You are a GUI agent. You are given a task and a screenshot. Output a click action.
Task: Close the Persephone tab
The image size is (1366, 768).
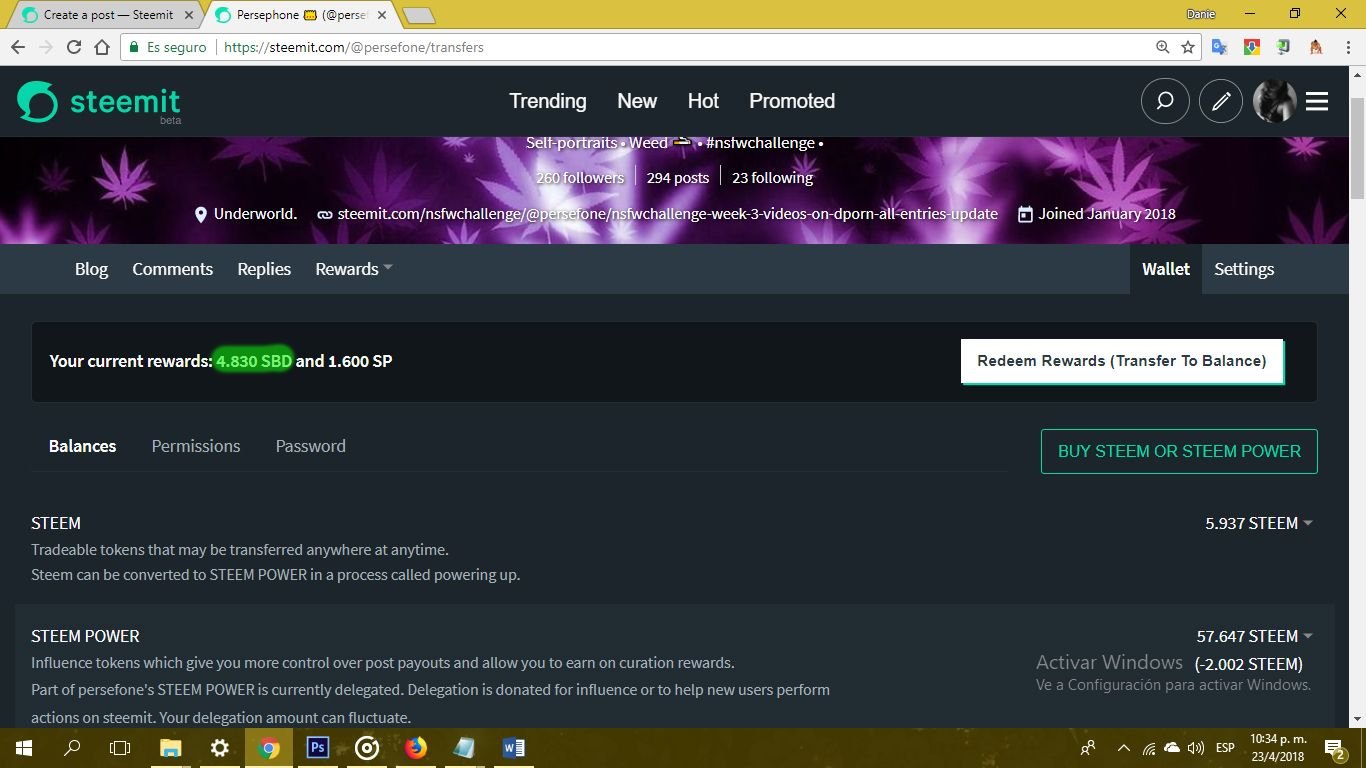click(382, 15)
